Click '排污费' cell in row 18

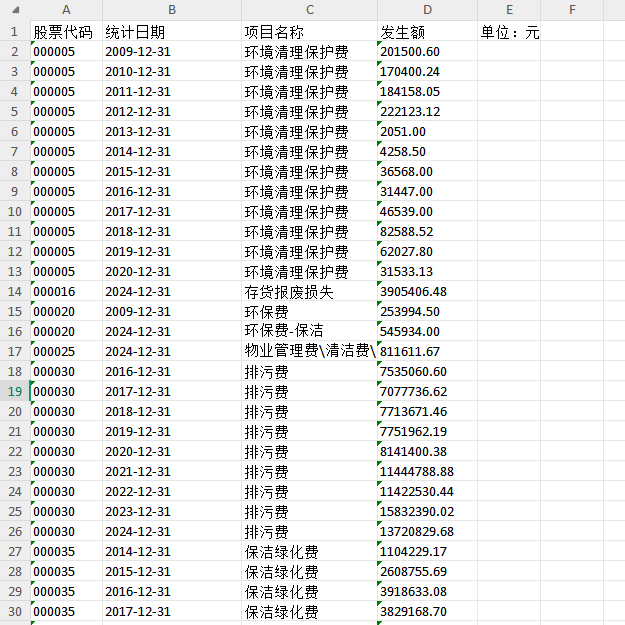click(309, 371)
